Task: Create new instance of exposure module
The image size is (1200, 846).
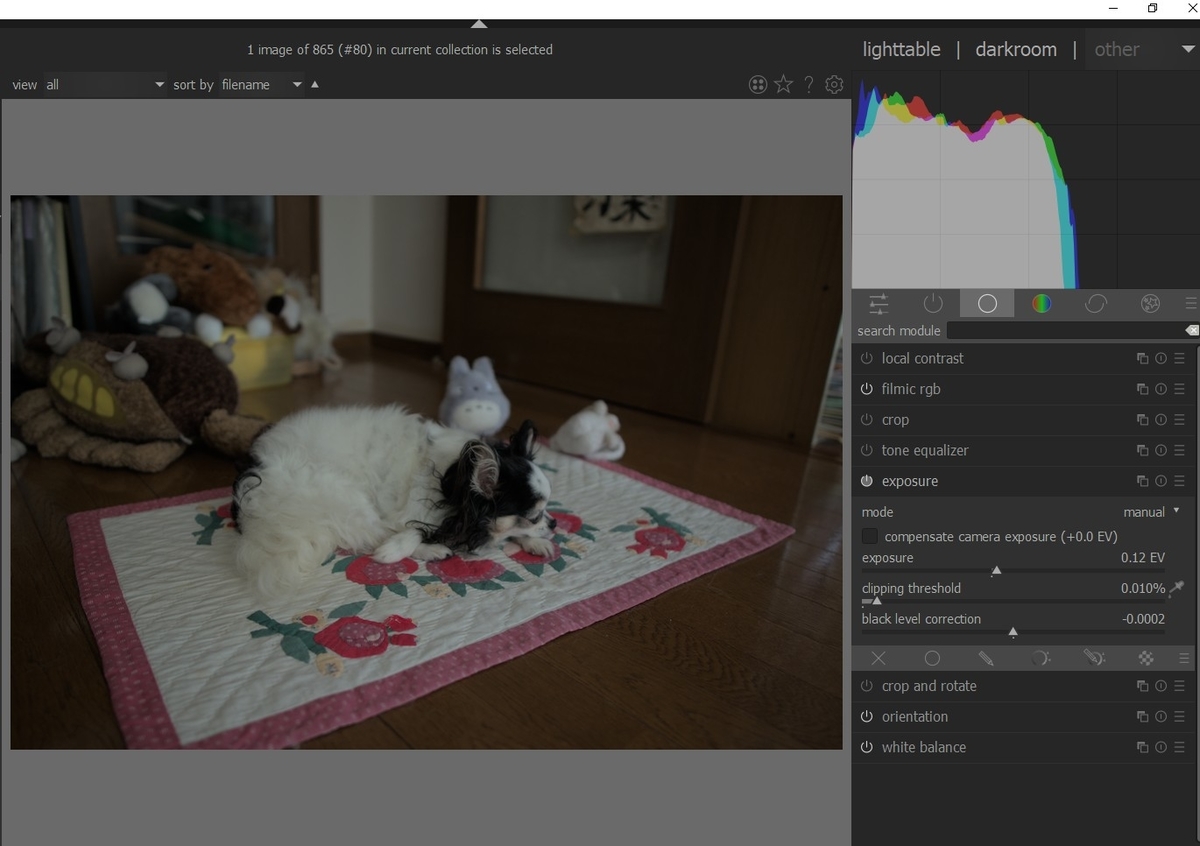Action: pos(1142,481)
